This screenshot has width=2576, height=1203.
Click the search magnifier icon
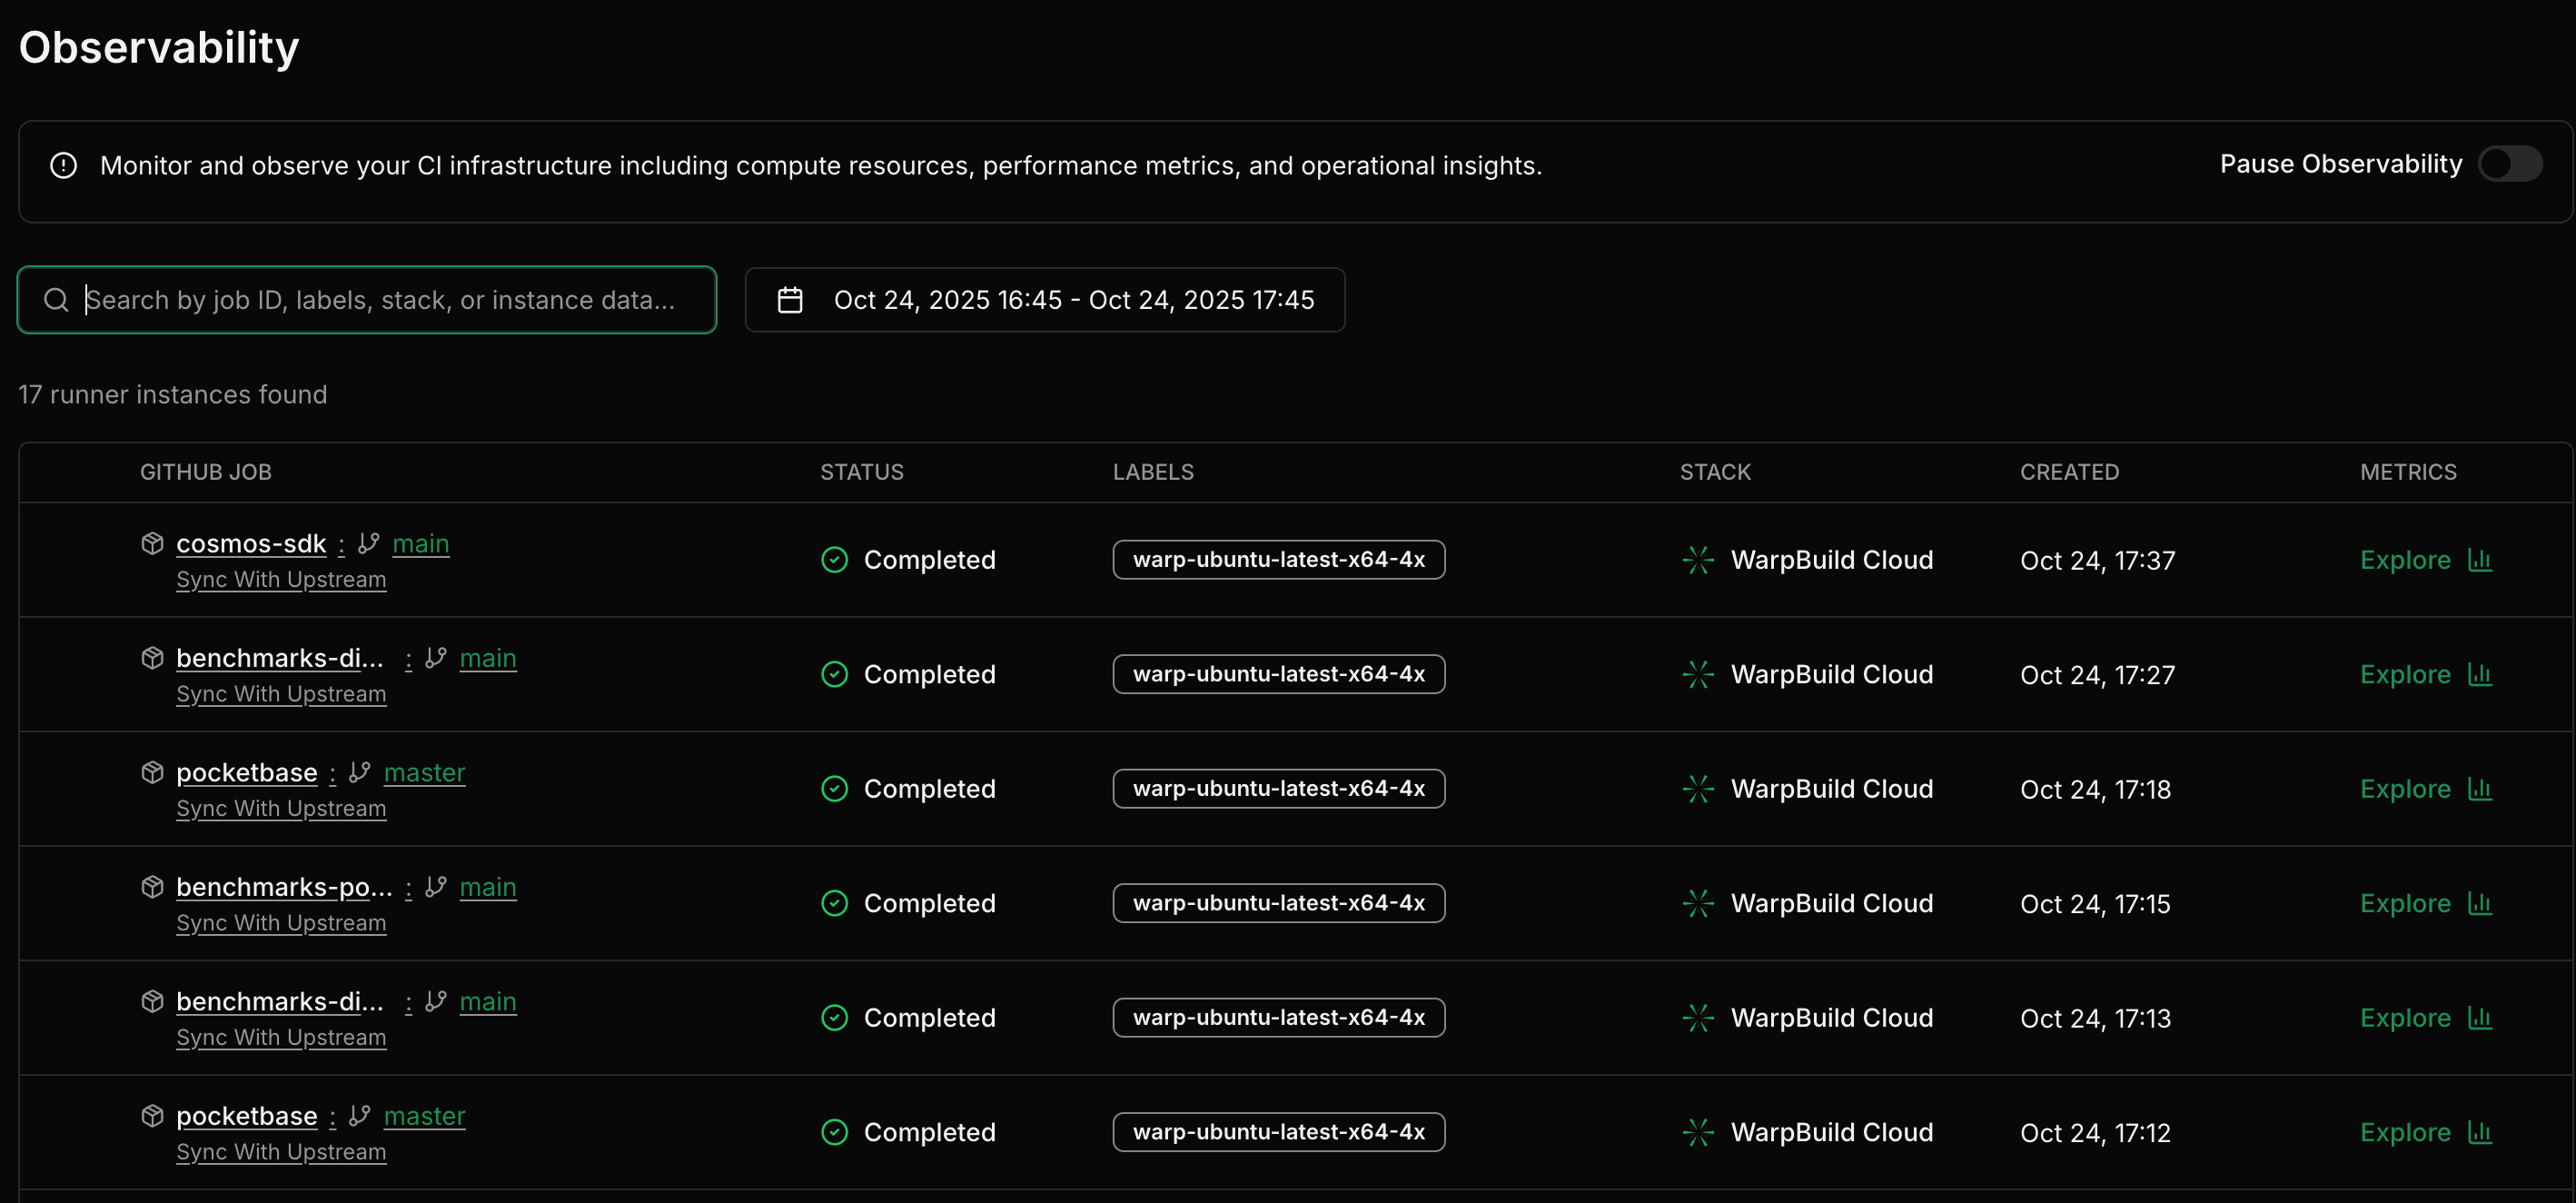coord(56,299)
